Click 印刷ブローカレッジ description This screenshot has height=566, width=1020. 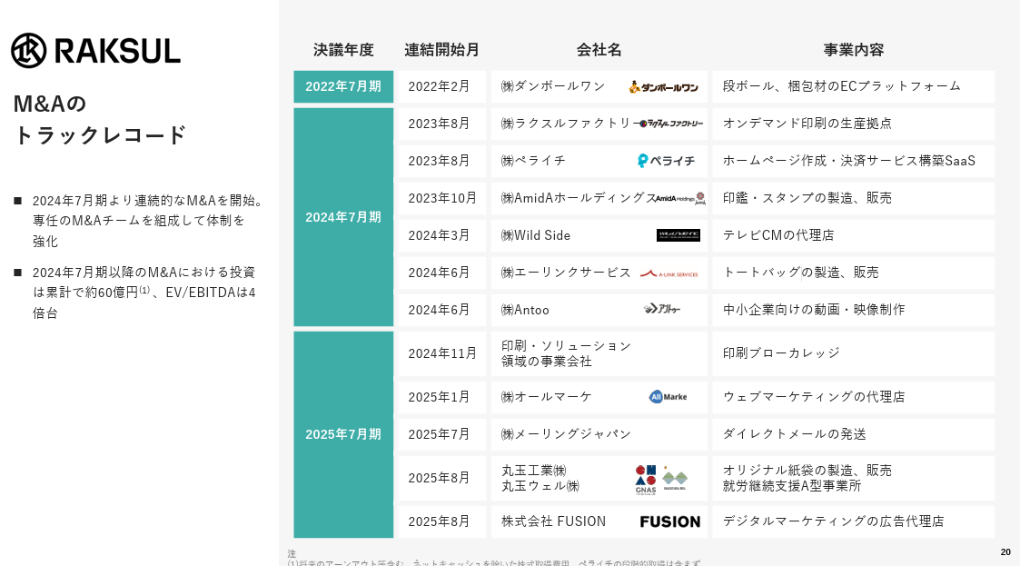coord(781,353)
